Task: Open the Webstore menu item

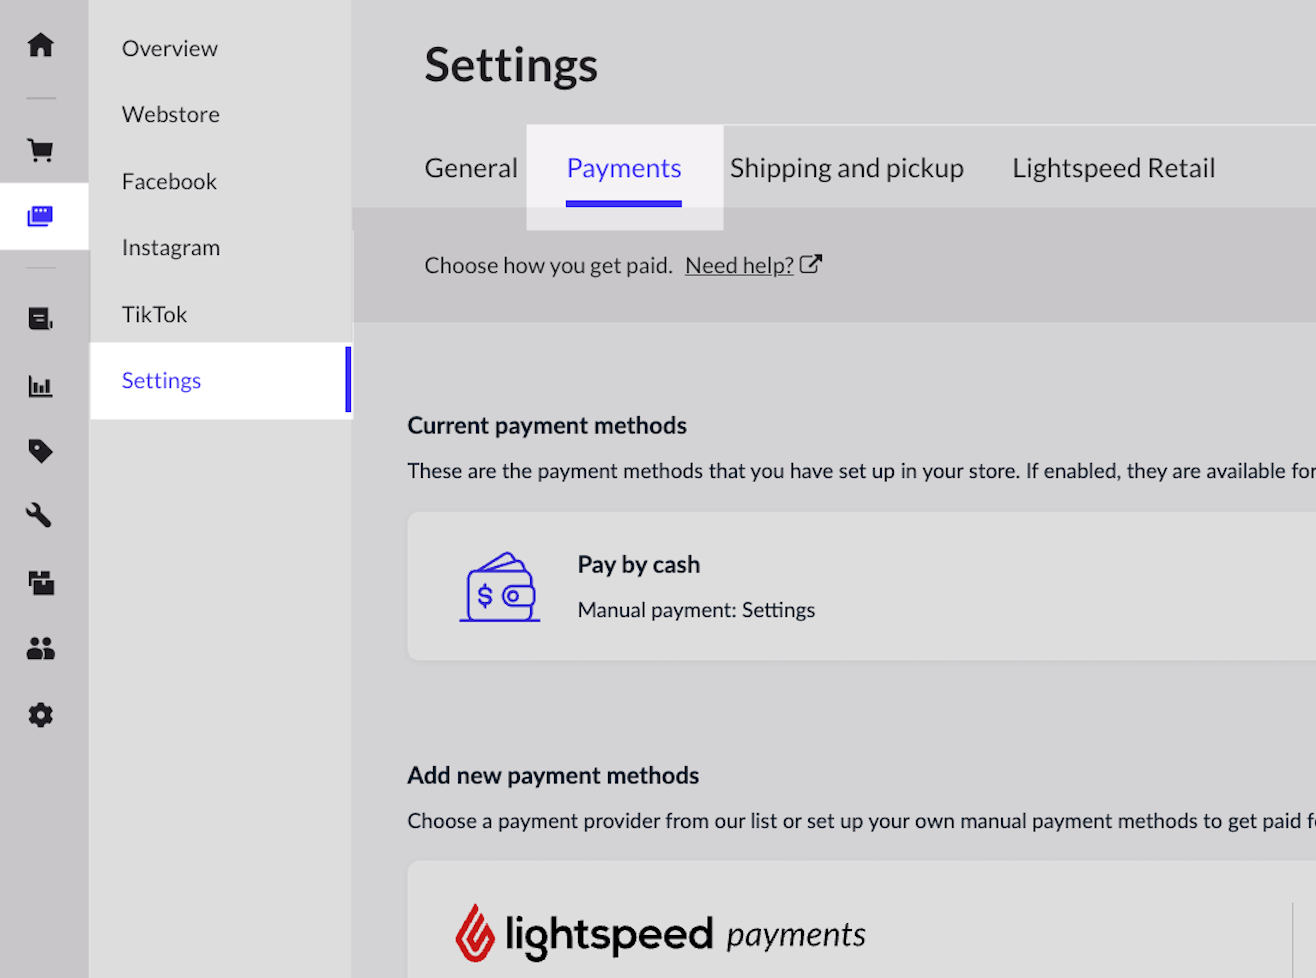Action: 171,114
